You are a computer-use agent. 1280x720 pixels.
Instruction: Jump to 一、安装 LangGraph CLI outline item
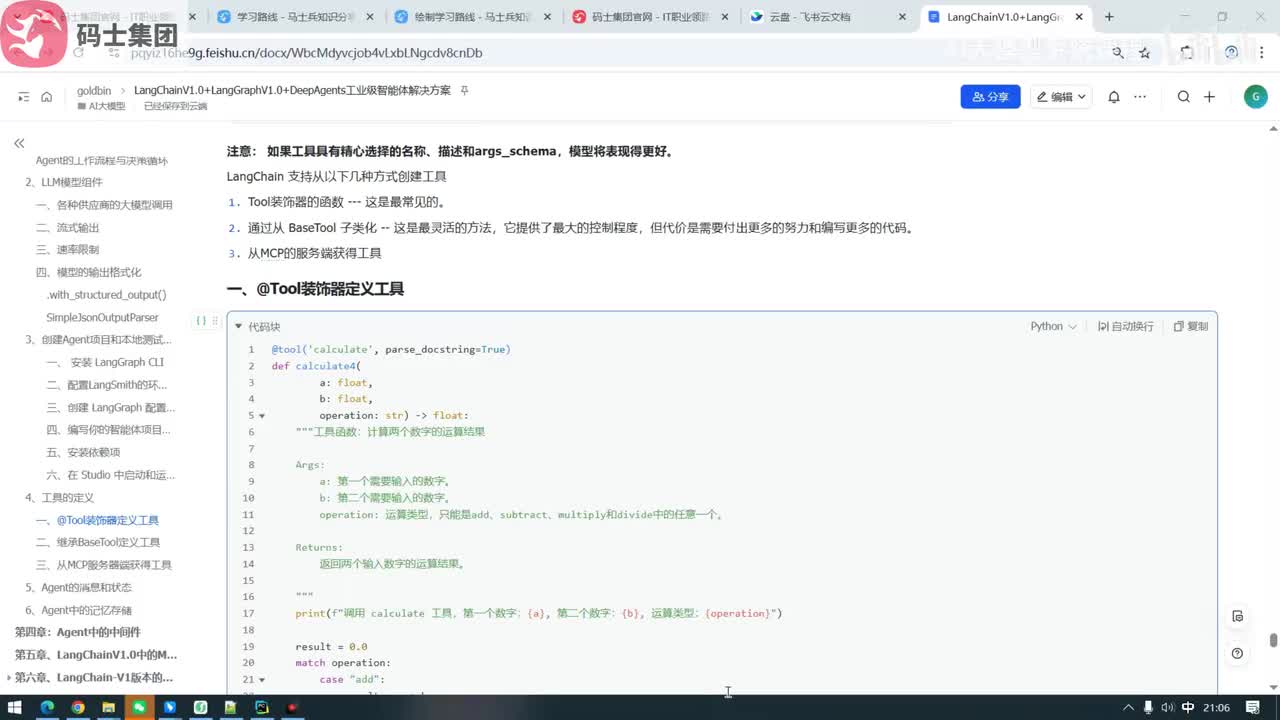105,362
